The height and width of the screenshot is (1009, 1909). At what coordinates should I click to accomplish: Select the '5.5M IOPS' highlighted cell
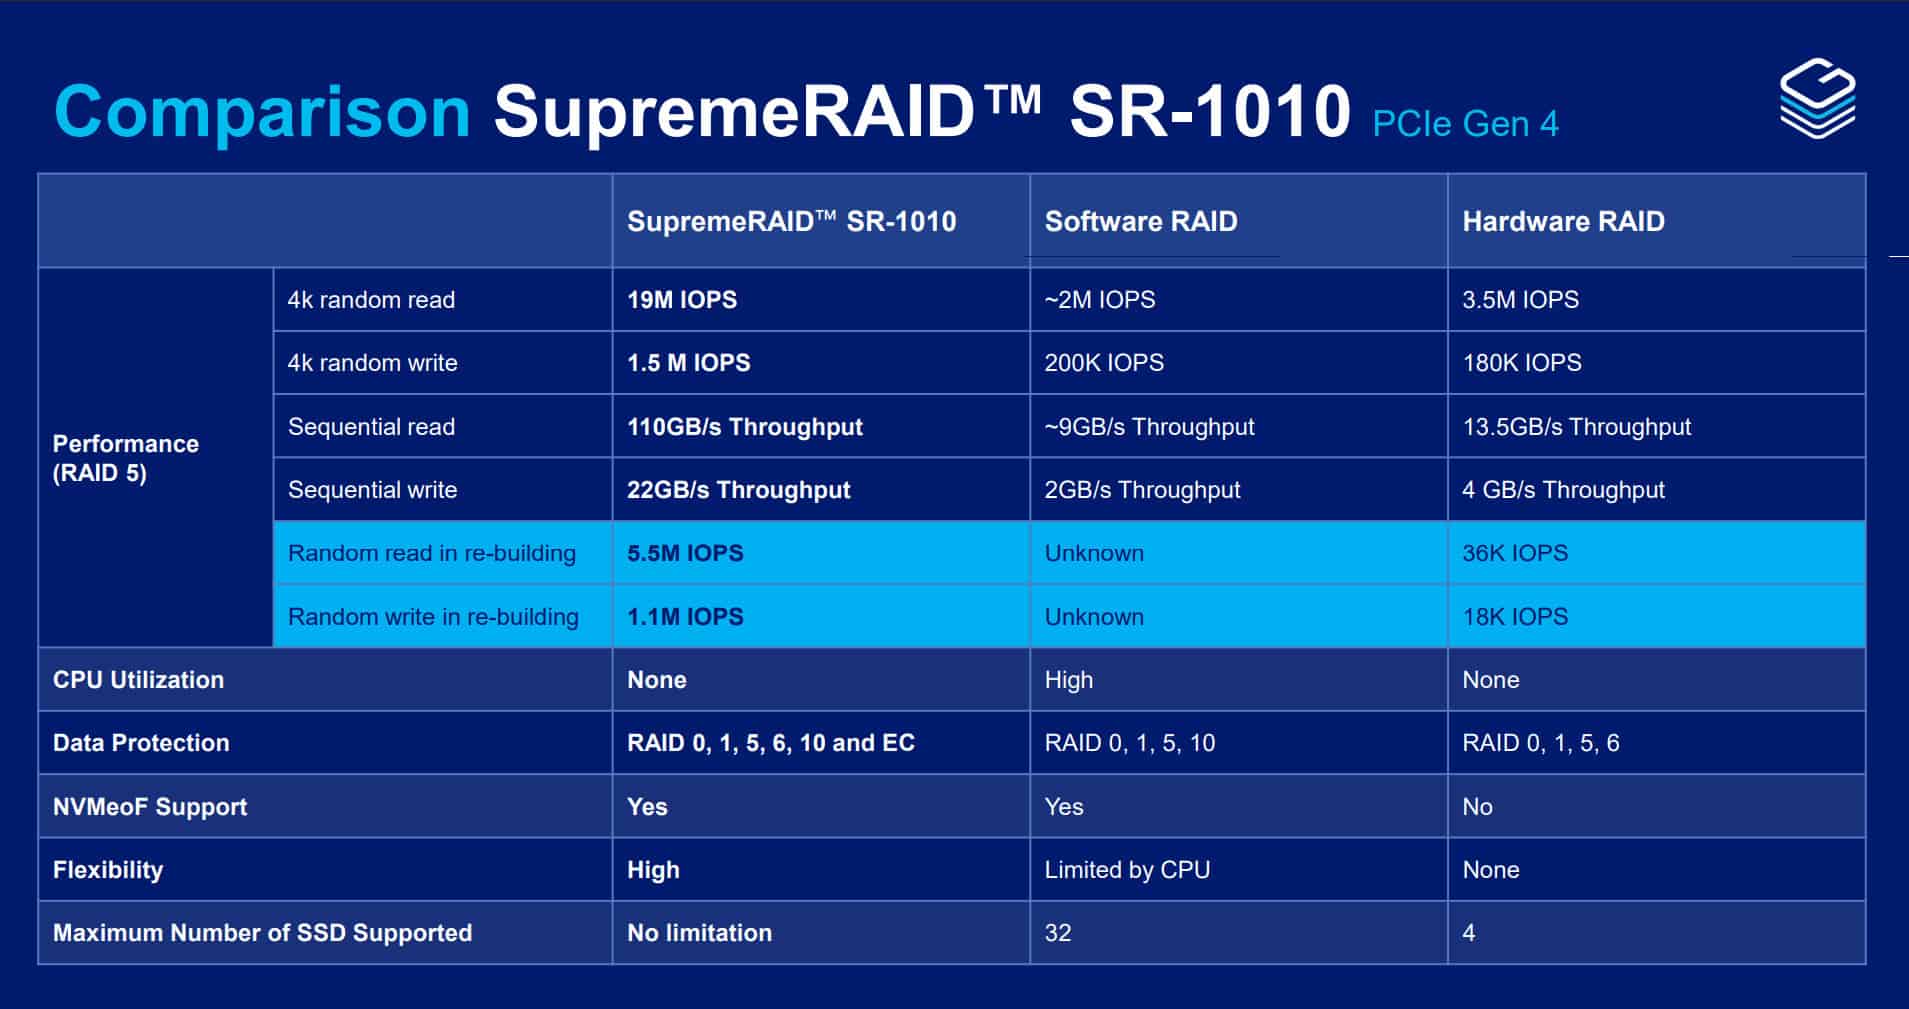(x=821, y=553)
